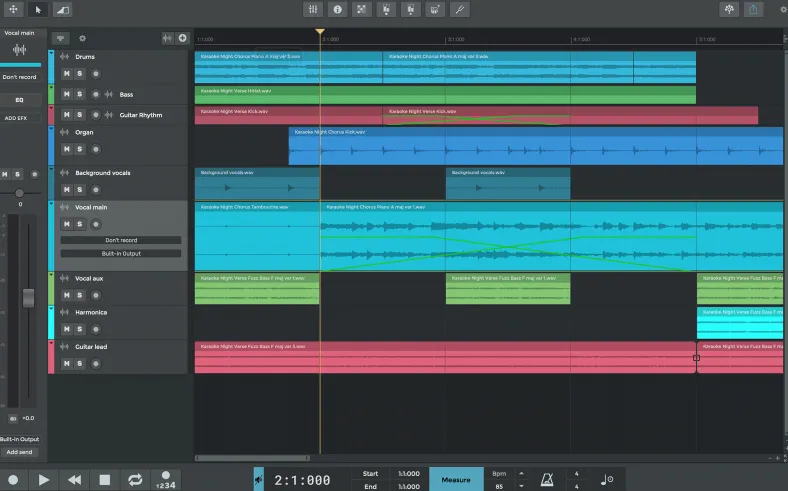Image resolution: width=788 pixels, height=491 pixels.
Task: Arm recording on Vocal main track
Action: coord(95,224)
